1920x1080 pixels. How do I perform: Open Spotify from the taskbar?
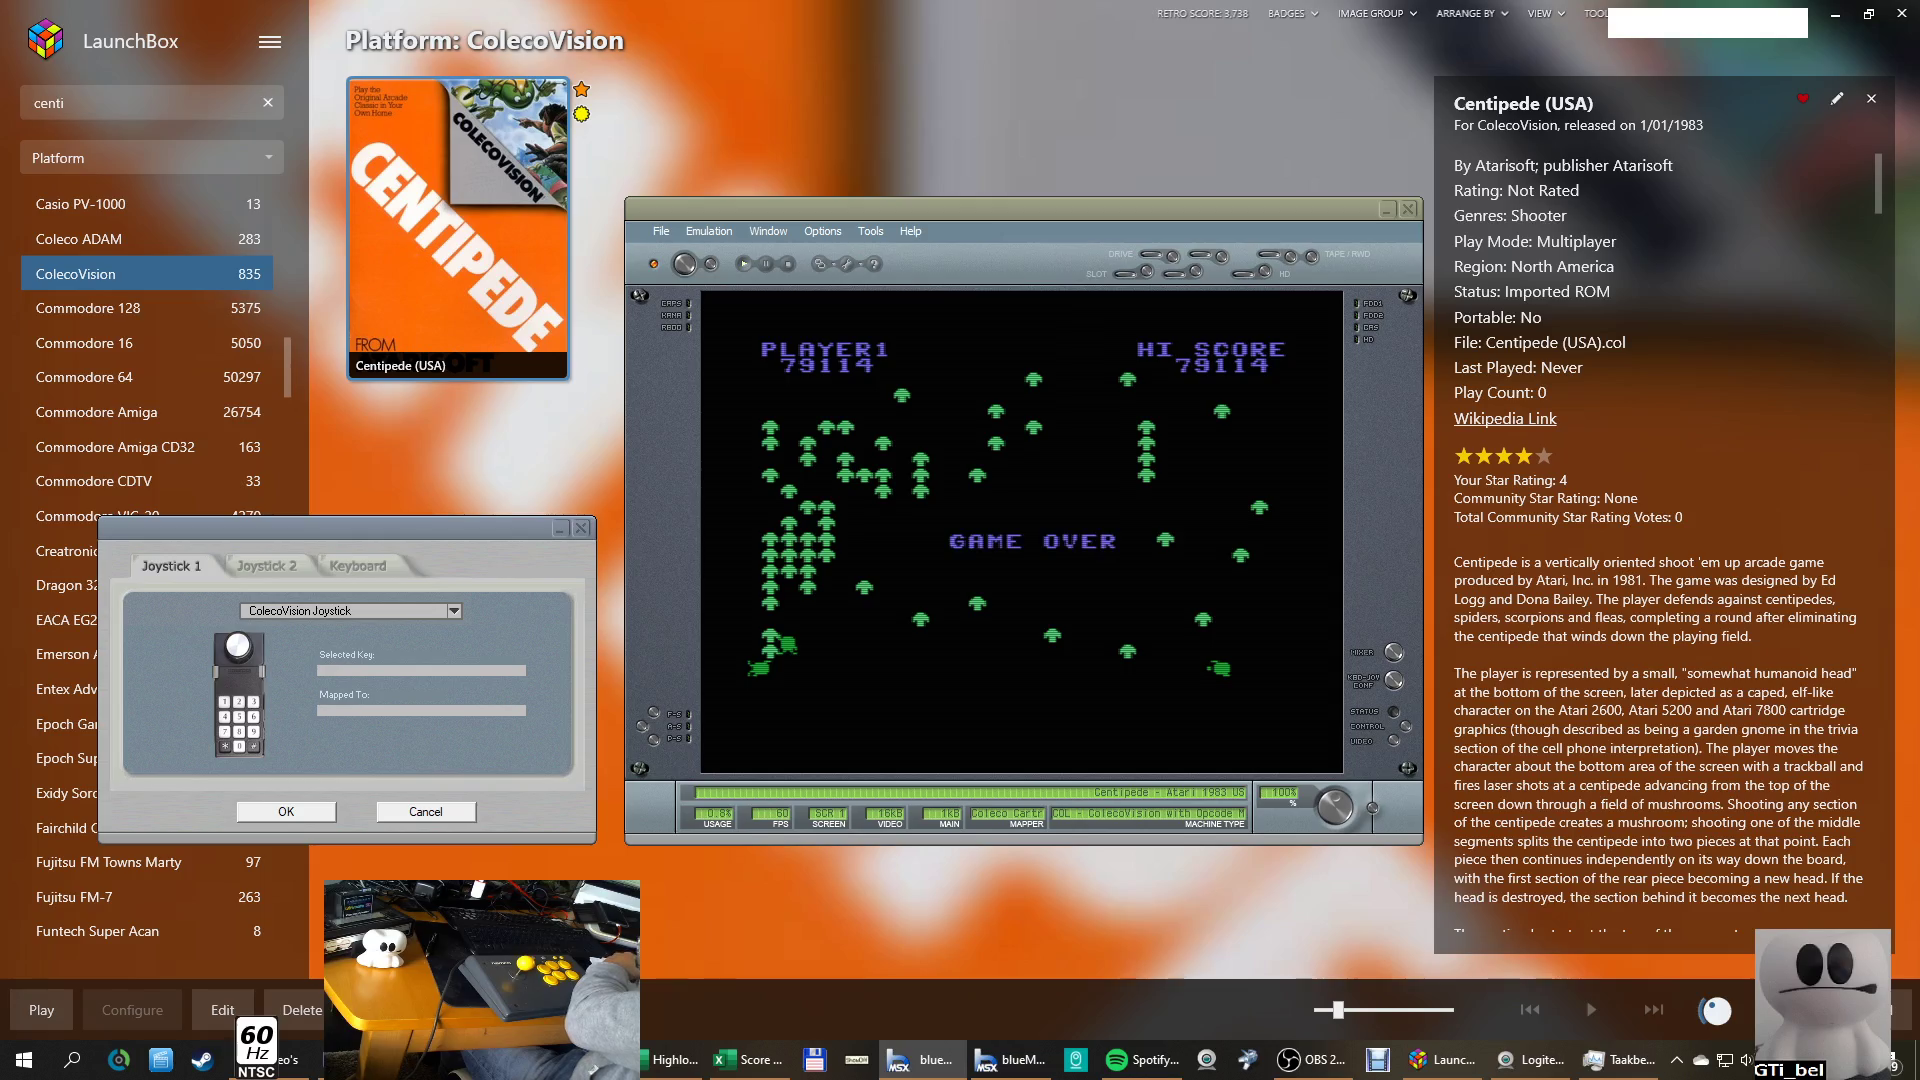point(1143,1060)
